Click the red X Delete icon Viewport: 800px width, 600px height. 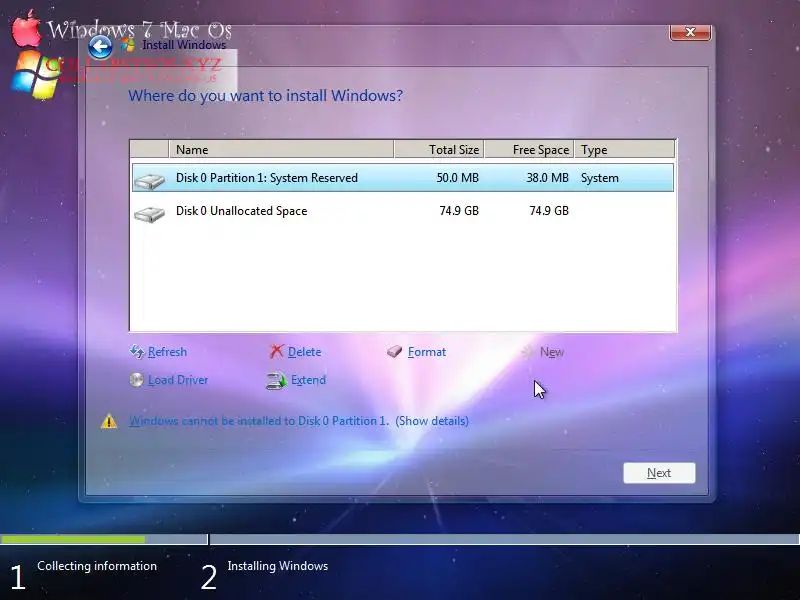[276, 351]
